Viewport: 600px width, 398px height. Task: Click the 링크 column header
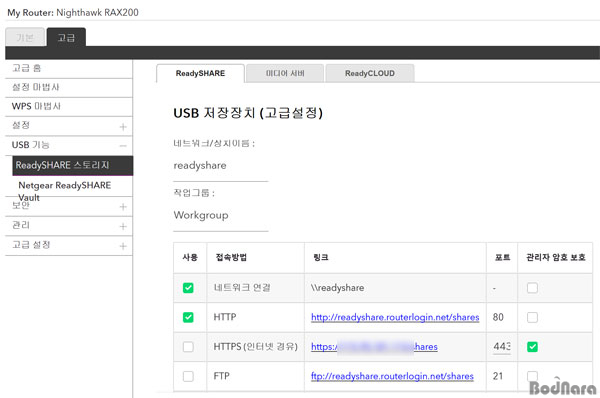click(x=321, y=257)
